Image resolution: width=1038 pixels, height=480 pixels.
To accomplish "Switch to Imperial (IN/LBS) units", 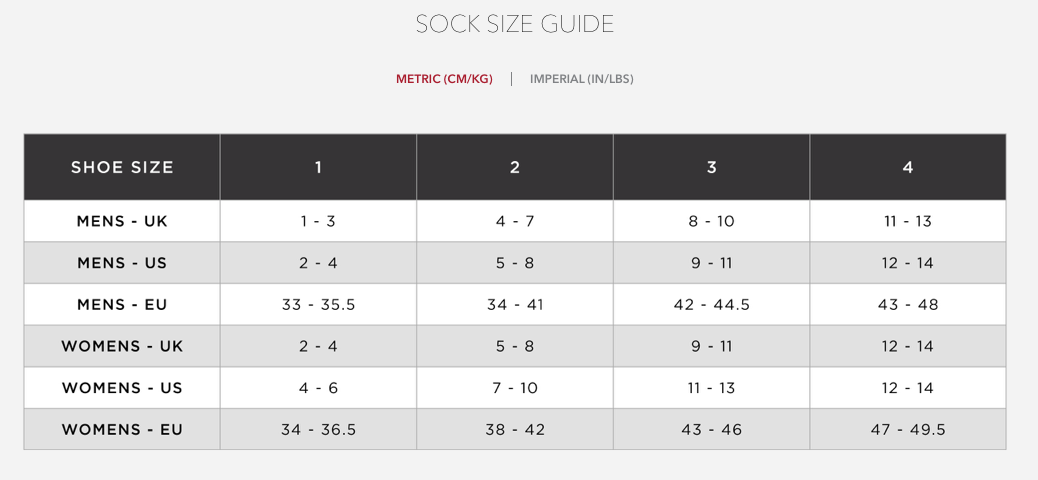I will 581,79.
